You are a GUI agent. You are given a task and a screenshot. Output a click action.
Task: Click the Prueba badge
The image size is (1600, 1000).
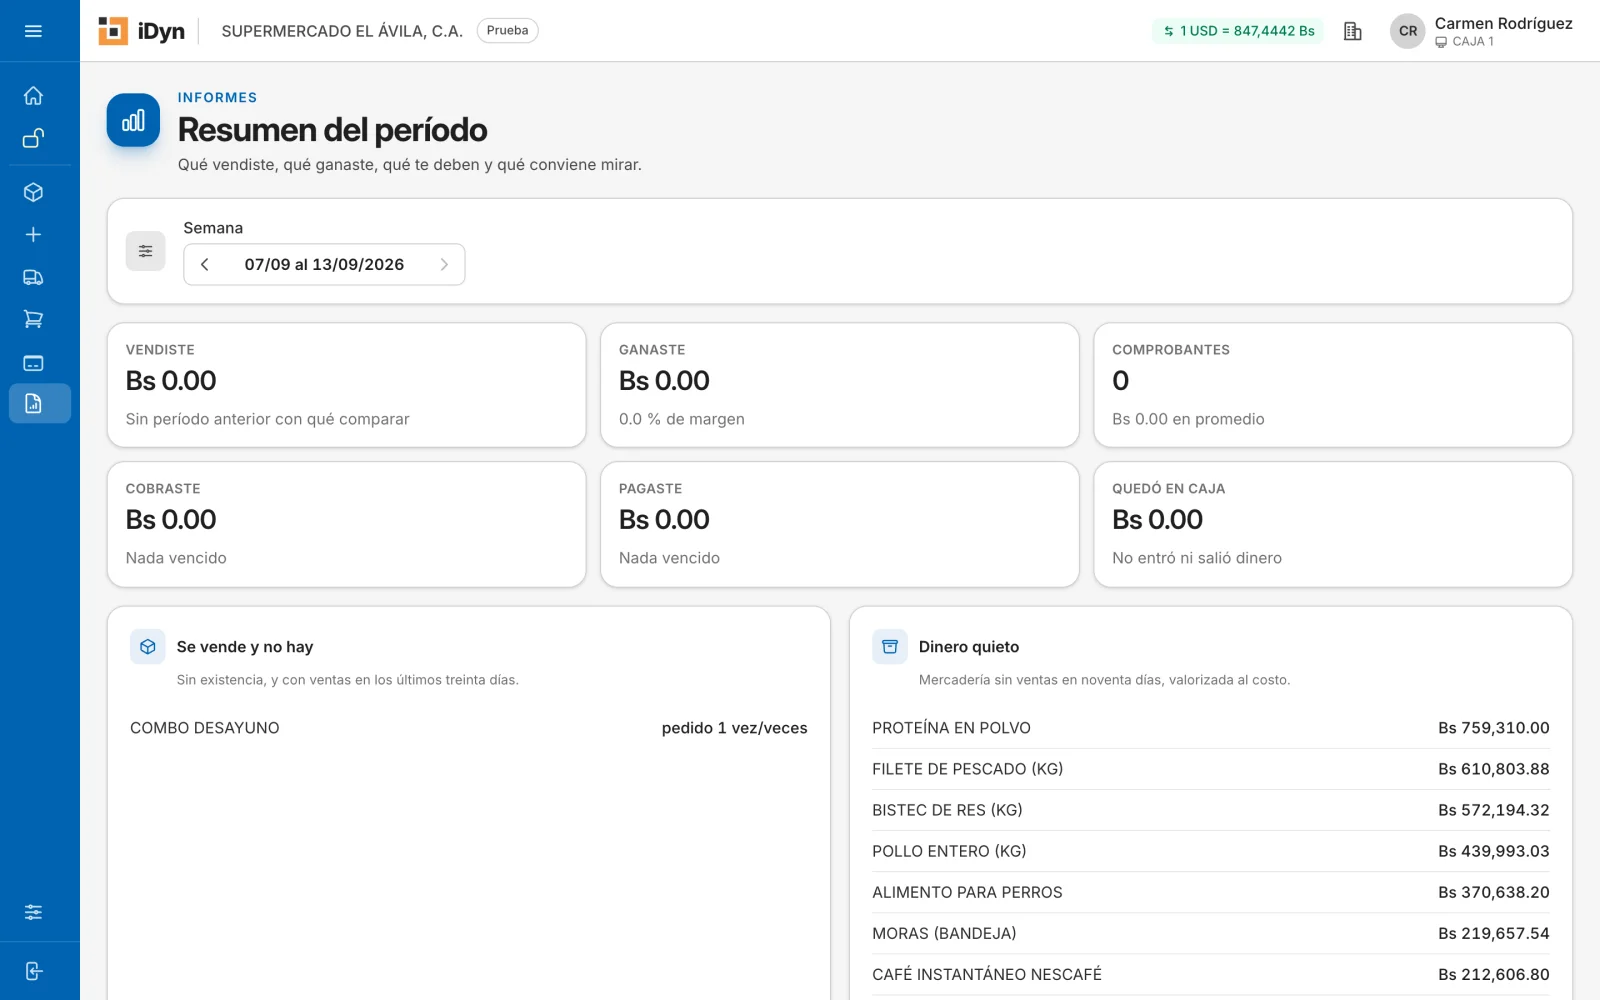[x=507, y=31]
